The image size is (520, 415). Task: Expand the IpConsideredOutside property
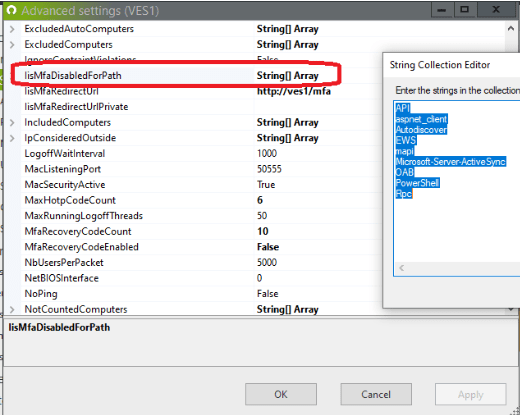[12, 138]
